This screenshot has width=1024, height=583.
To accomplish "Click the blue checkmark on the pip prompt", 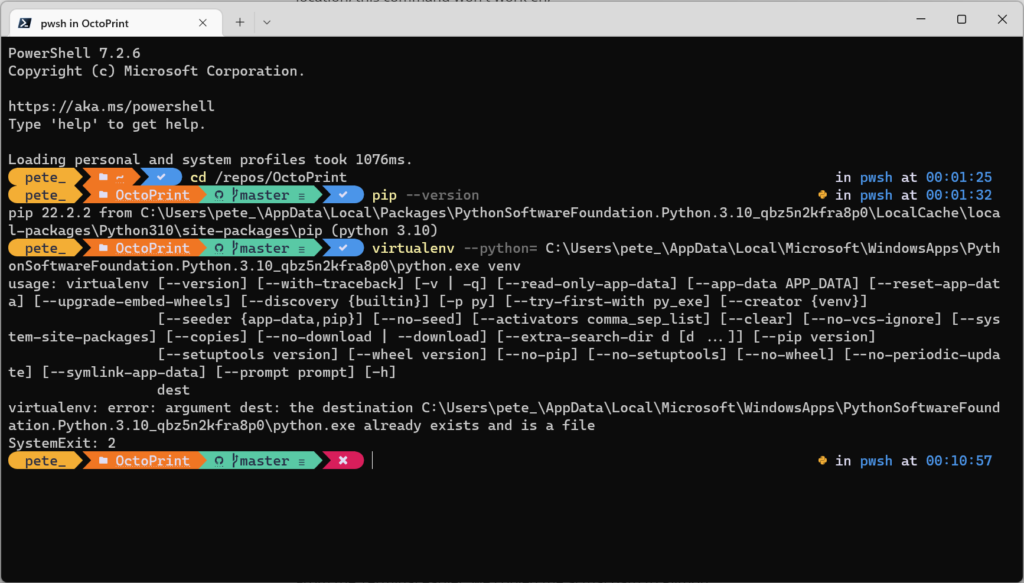I will 343,195.
